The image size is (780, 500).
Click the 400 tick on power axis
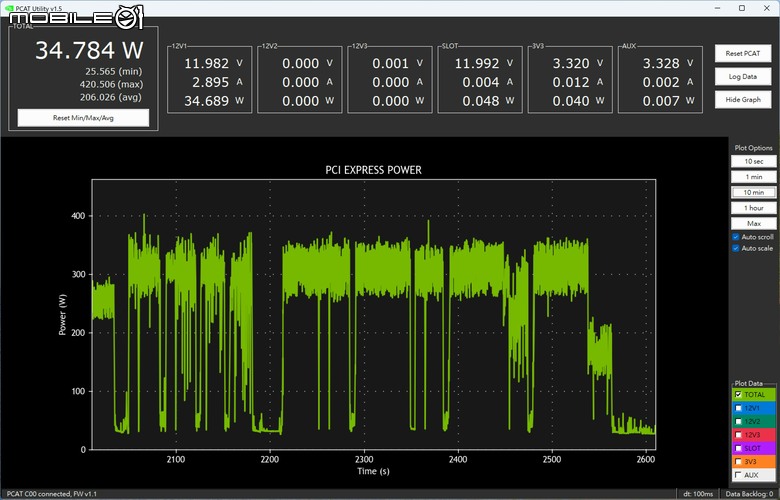click(x=79, y=216)
